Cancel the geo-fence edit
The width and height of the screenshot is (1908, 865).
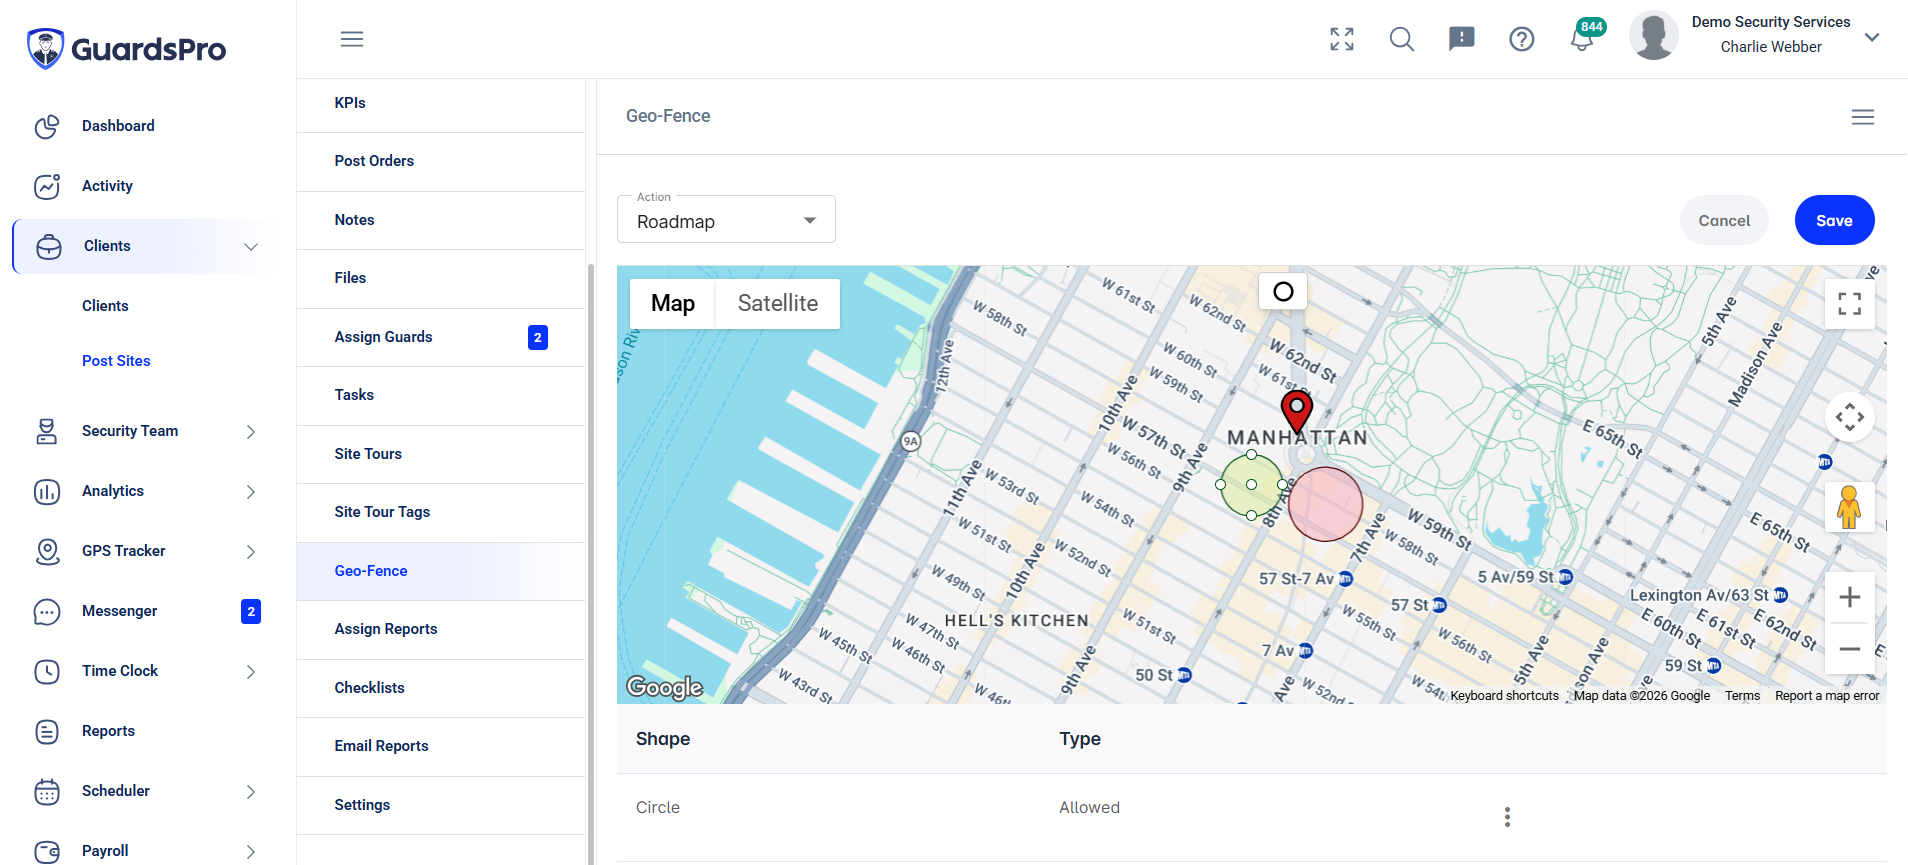tap(1724, 220)
